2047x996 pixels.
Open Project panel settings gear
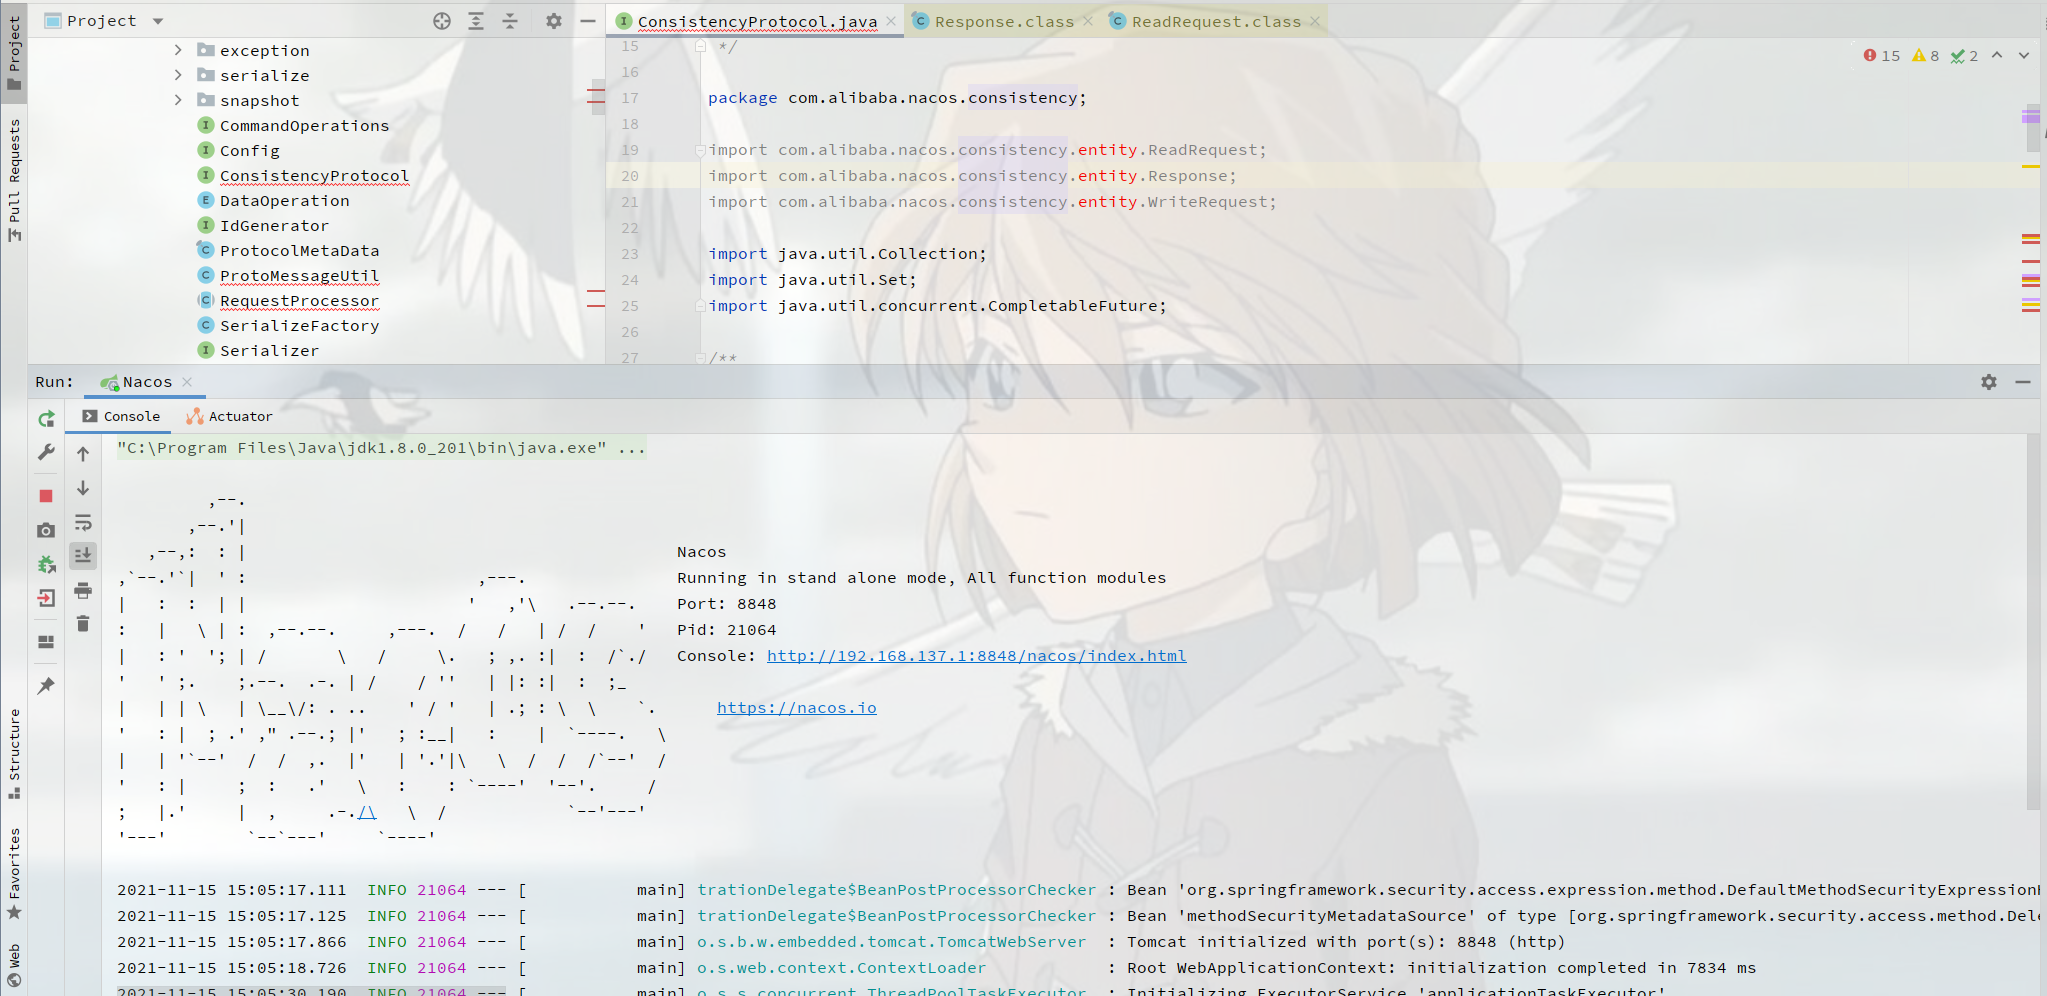pyautogui.click(x=554, y=21)
